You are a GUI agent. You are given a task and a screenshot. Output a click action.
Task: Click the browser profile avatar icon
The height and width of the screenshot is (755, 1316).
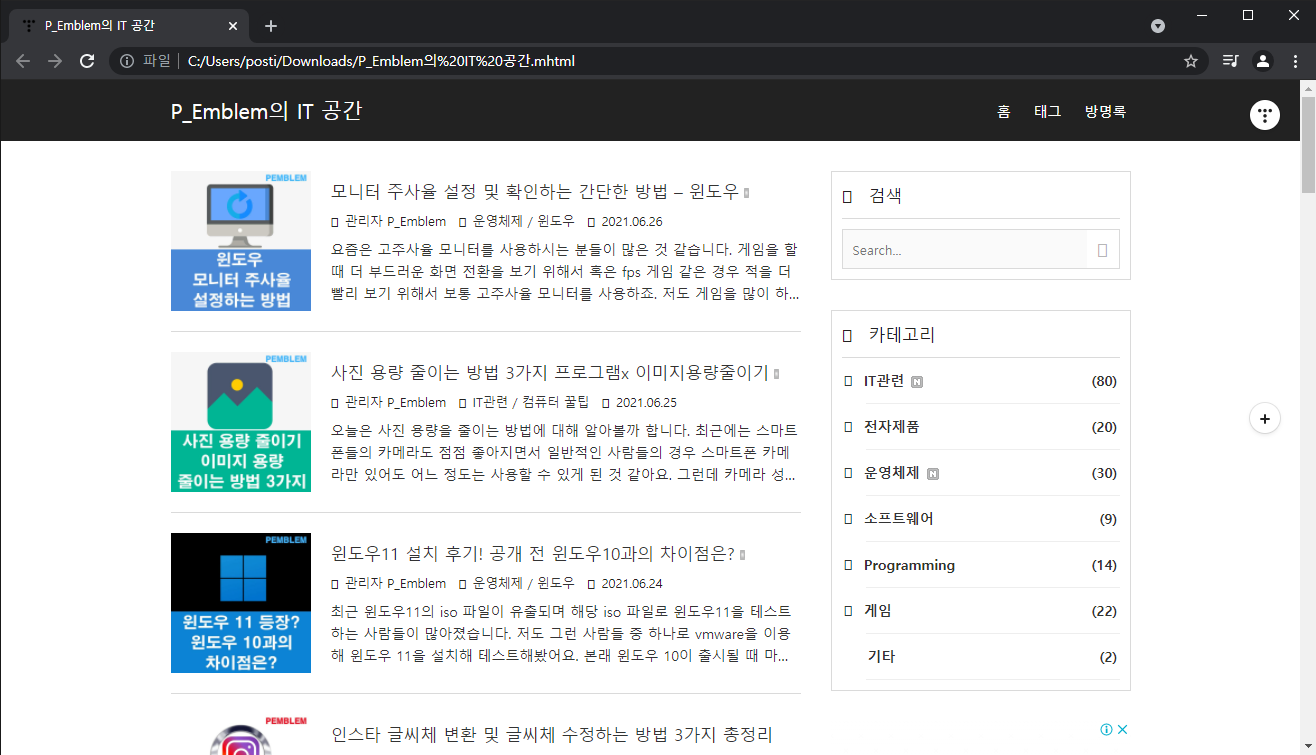(x=1262, y=60)
